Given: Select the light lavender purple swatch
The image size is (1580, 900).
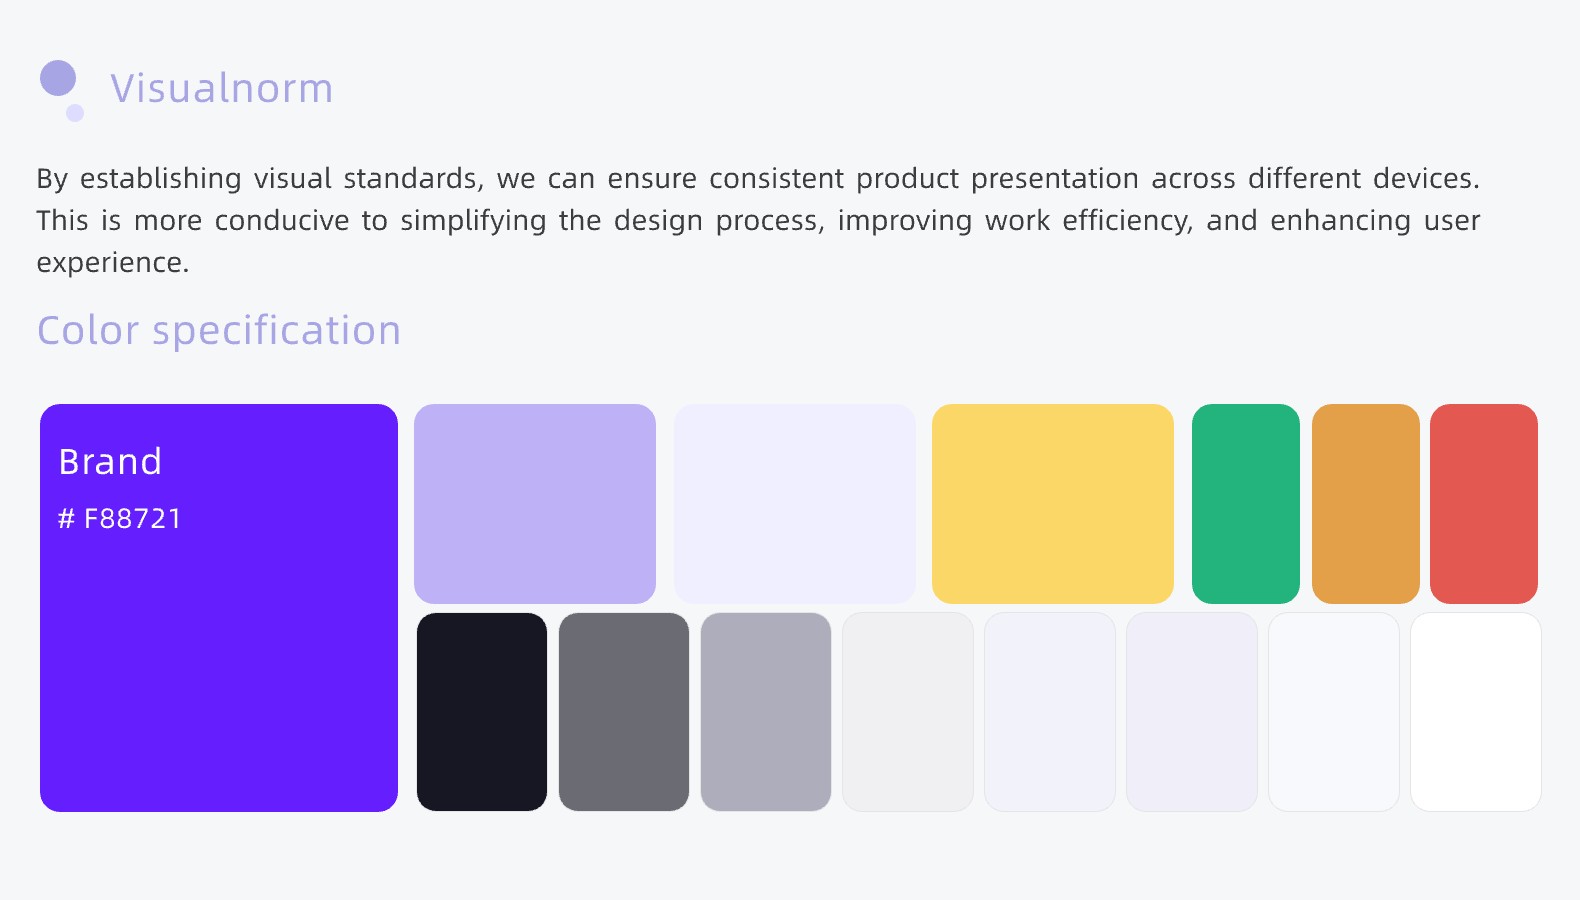Looking at the screenshot, I should 535,503.
